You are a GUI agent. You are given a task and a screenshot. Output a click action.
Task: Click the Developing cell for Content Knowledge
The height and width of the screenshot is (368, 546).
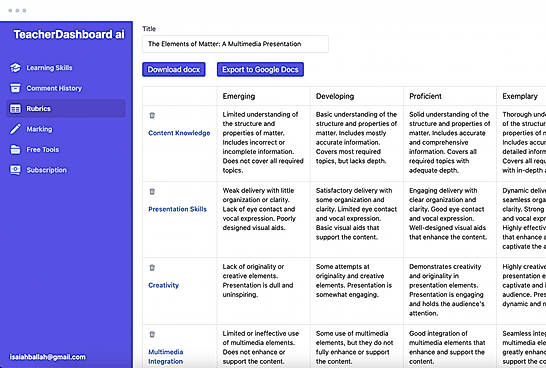tap(357, 143)
